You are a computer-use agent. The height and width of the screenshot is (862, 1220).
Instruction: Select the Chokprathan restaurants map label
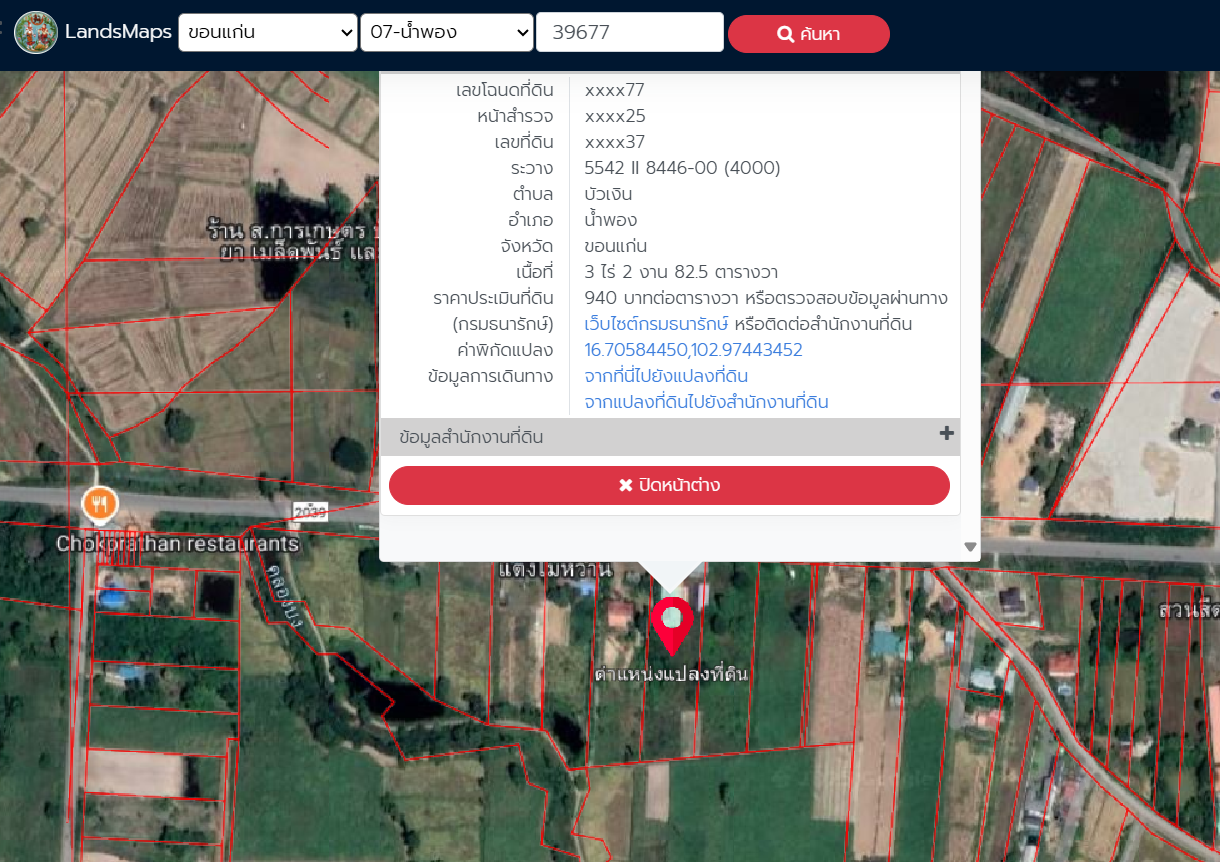(178, 544)
